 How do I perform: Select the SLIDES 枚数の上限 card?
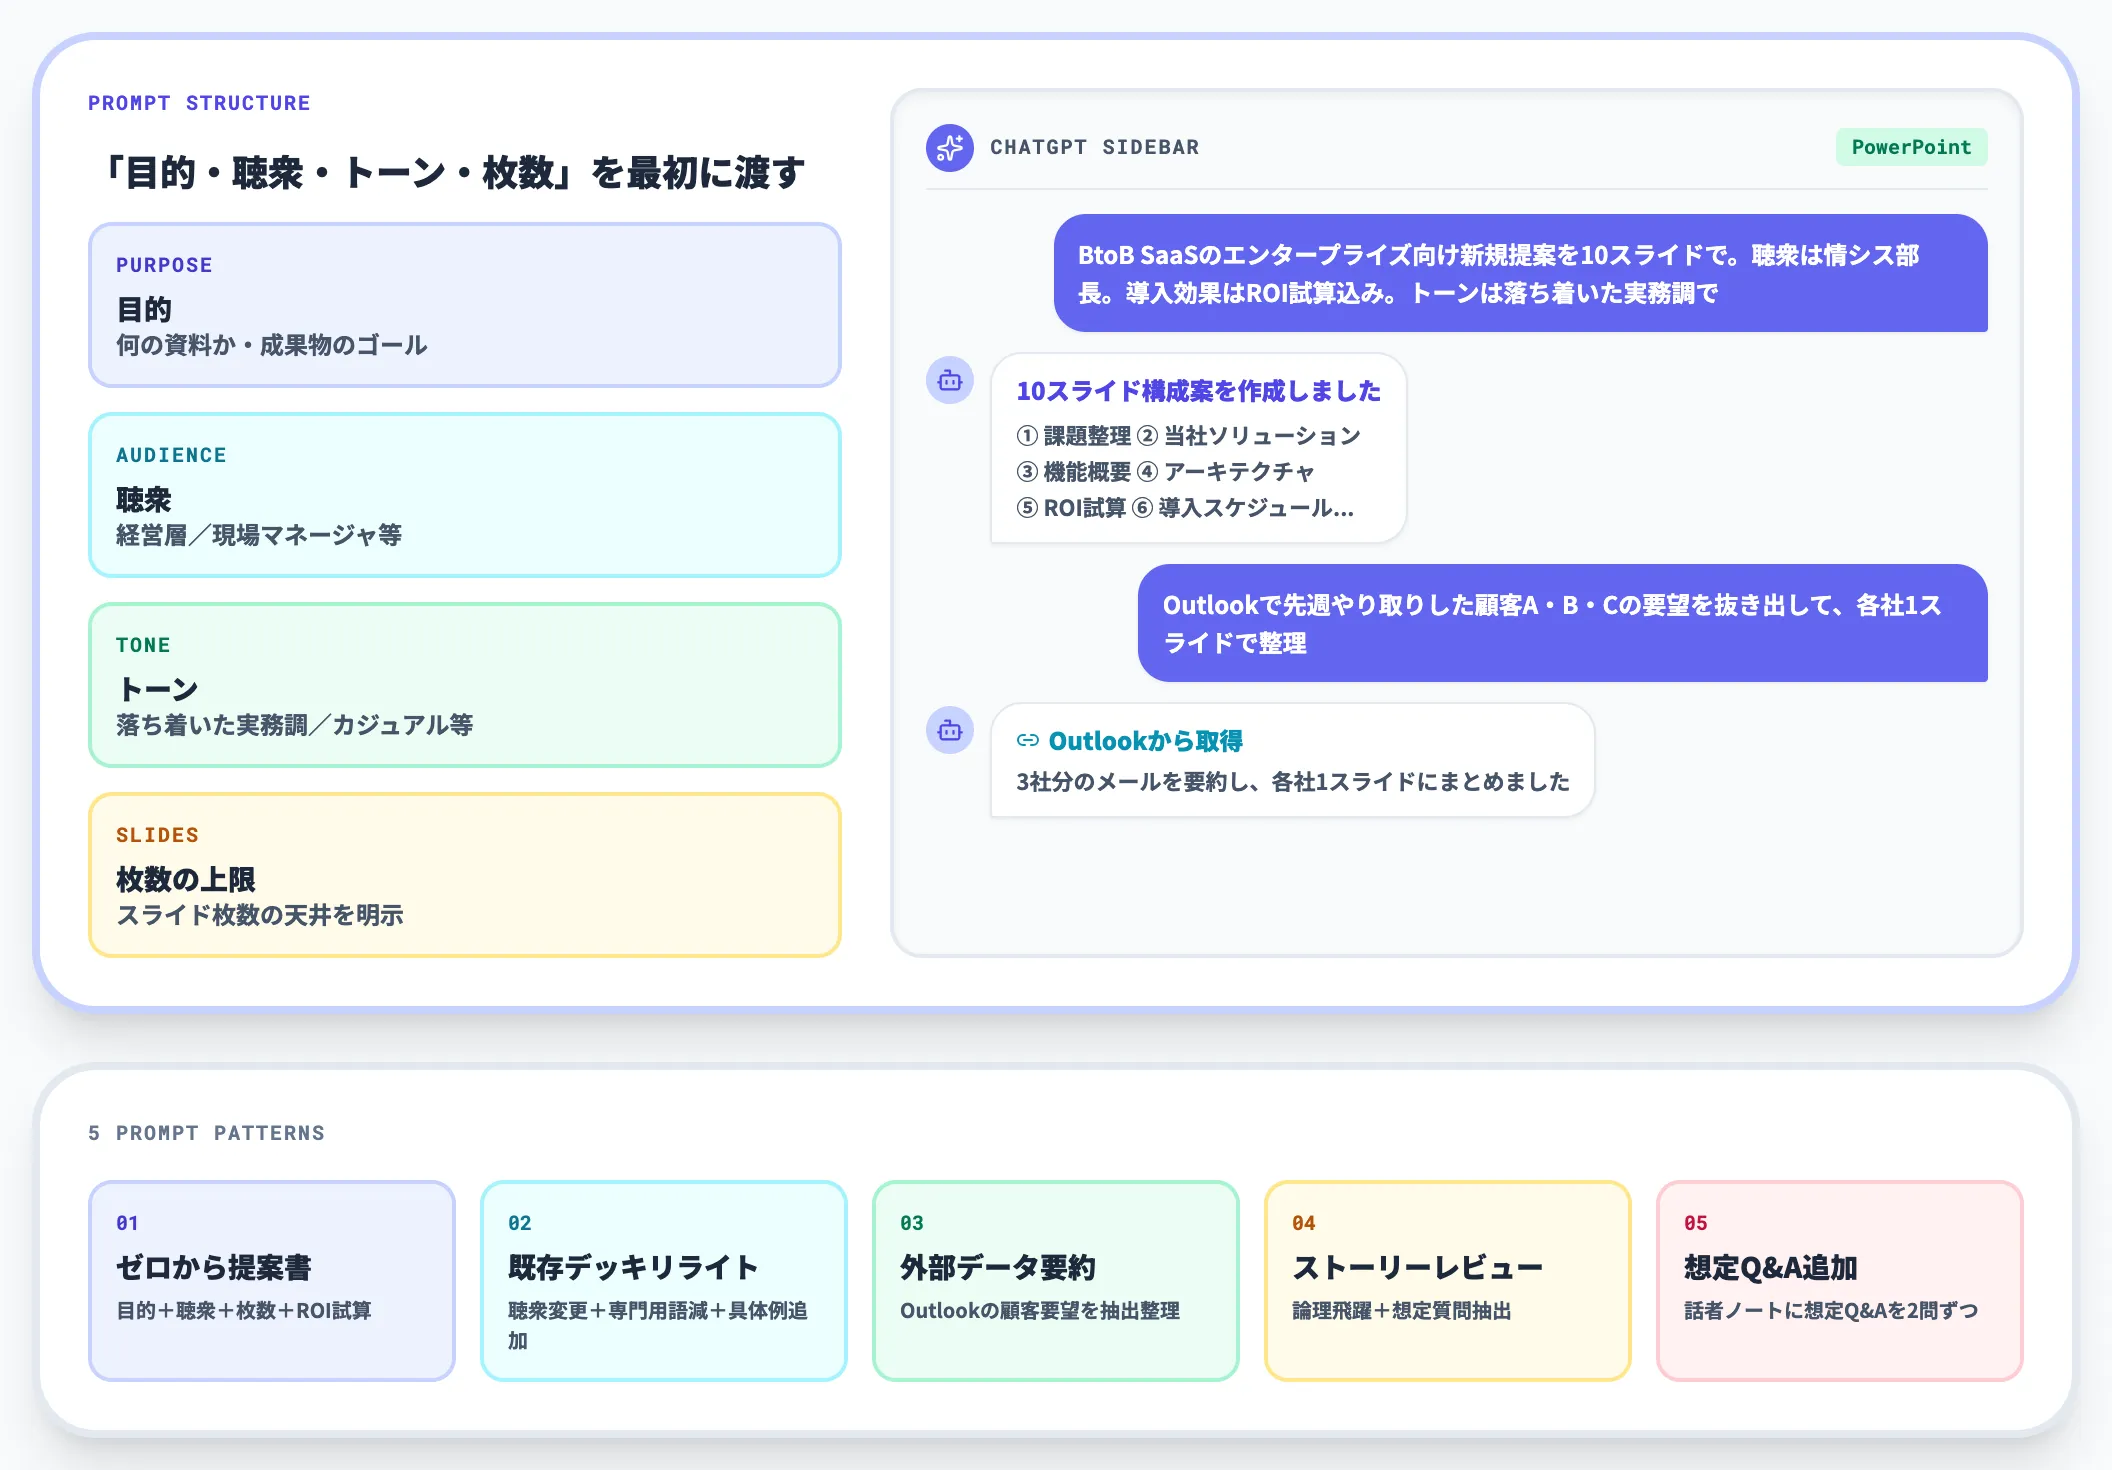(x=465, y=875)
